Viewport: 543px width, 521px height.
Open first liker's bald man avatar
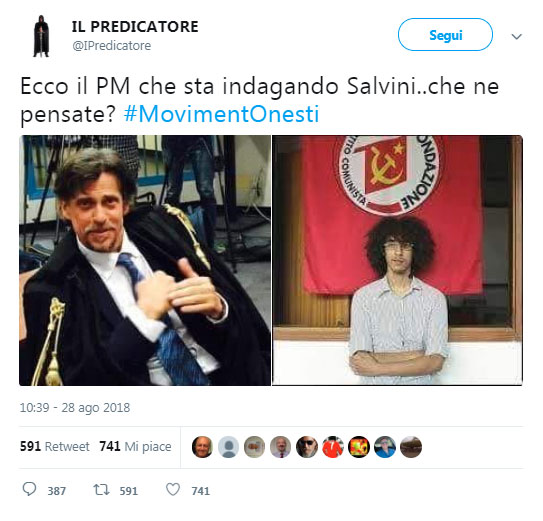click(202, 447)
